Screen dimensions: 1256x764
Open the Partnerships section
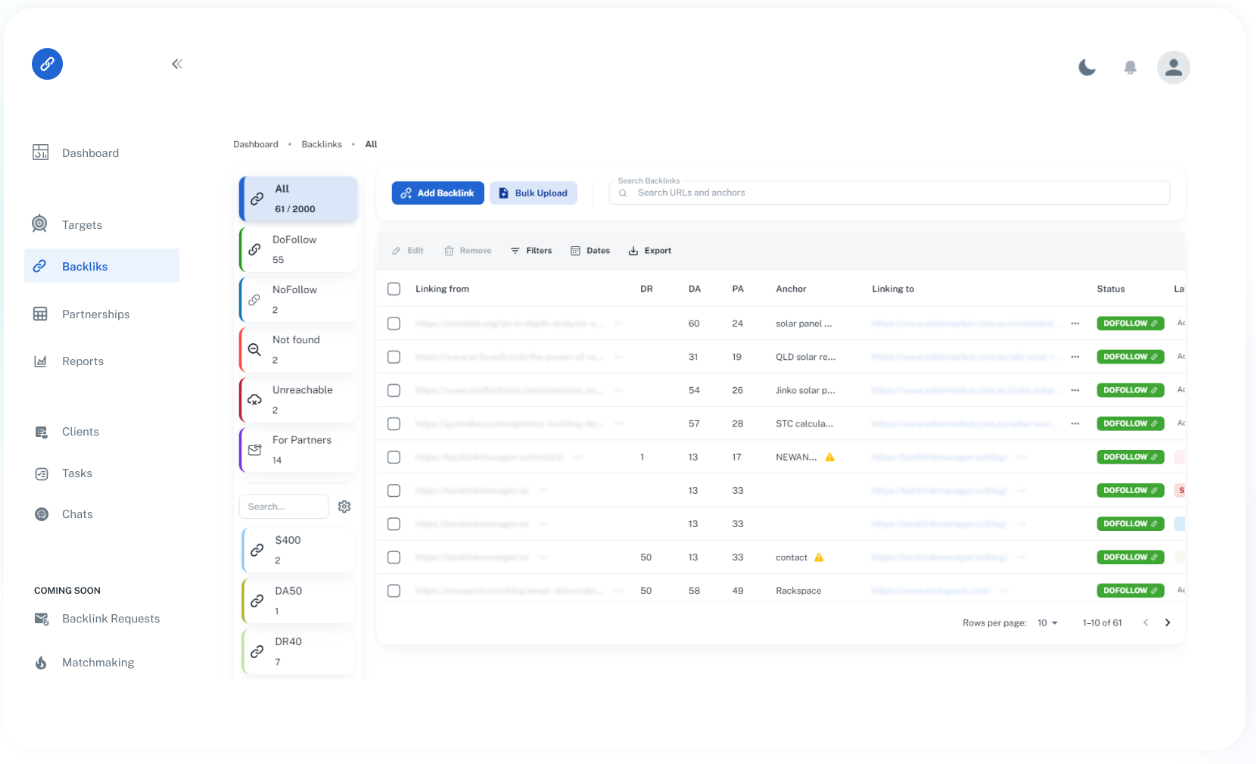click(96, 313)
